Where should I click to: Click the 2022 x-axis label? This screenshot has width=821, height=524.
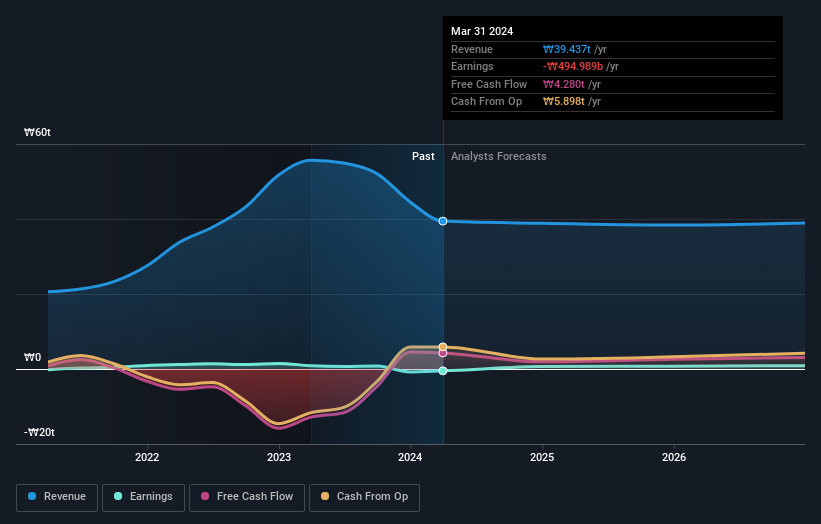tap(147, 457)
